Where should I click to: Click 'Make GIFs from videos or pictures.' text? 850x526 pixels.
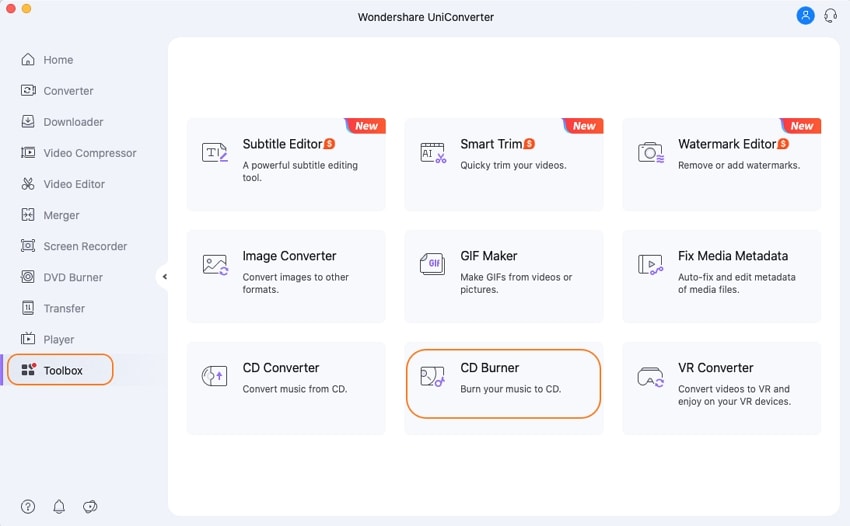(x=516, y=283)
